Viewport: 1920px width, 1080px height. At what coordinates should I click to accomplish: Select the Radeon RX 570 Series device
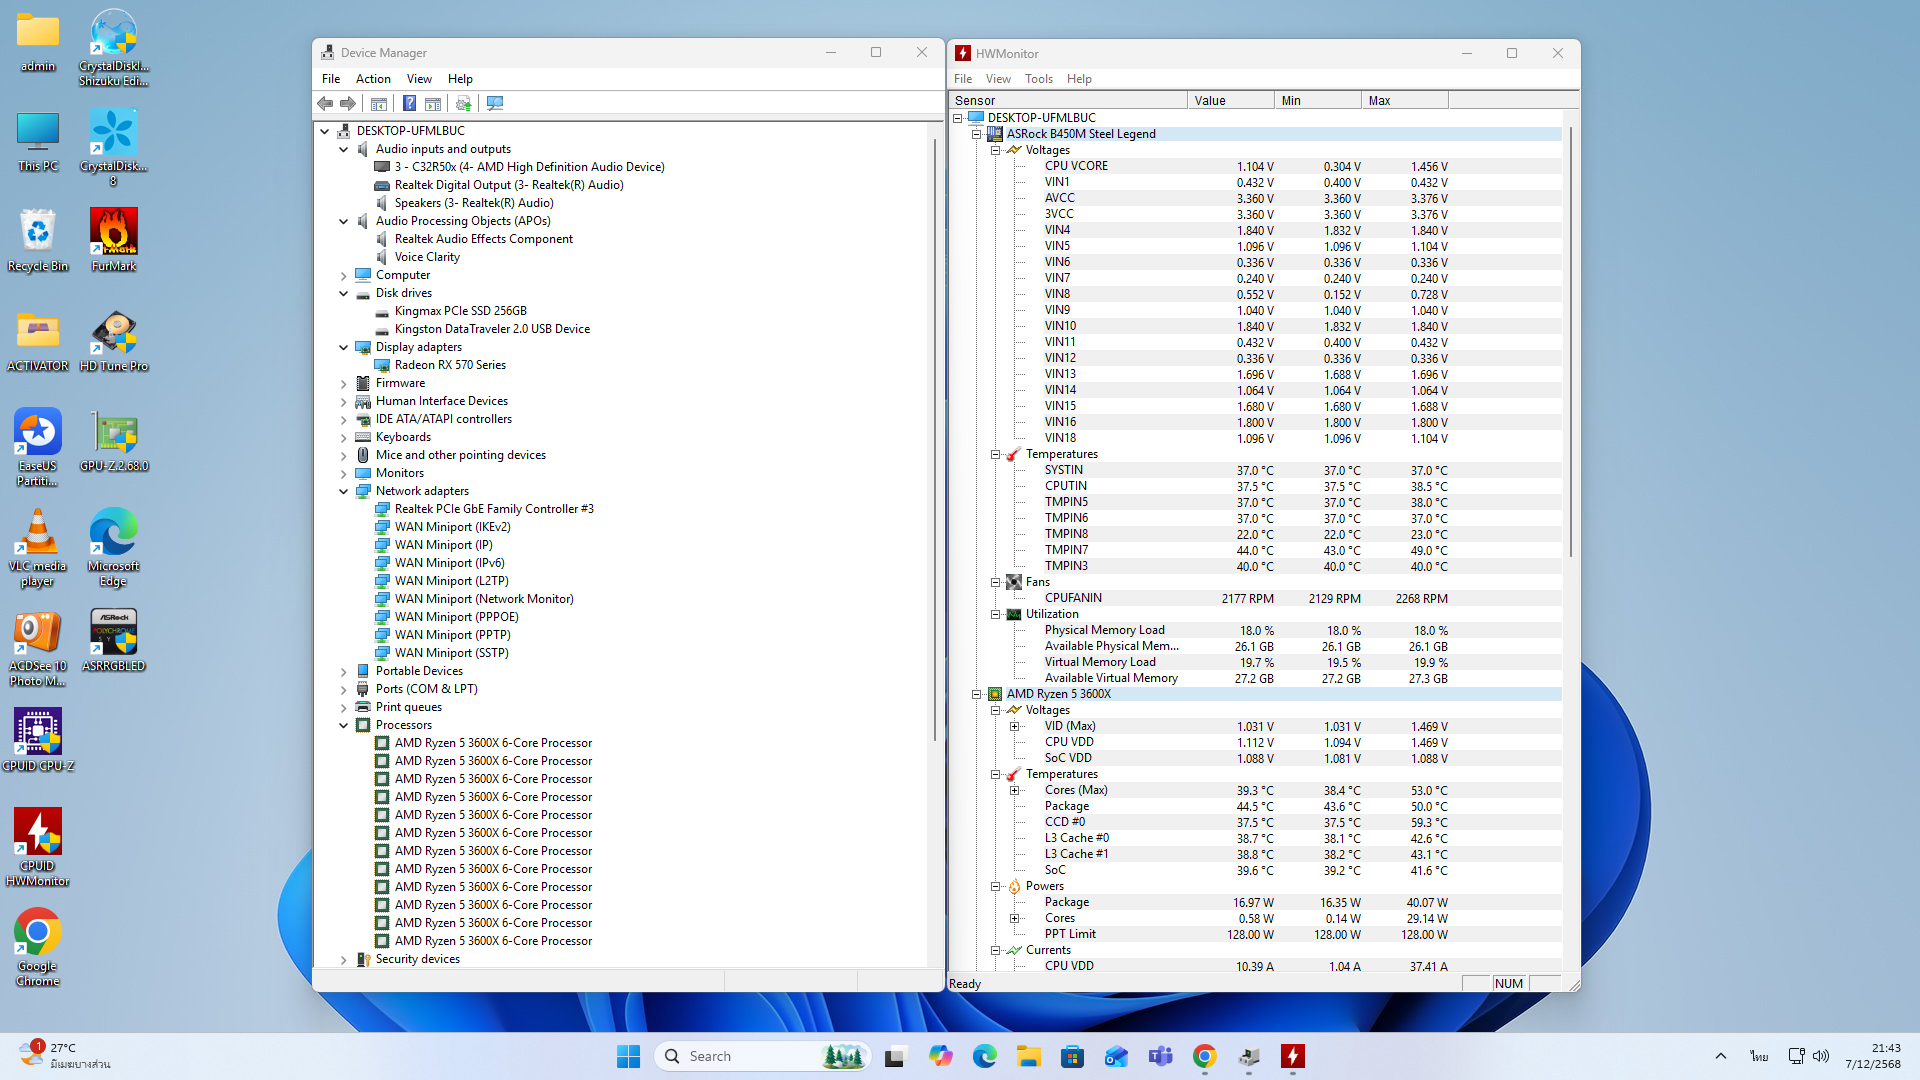449,365
